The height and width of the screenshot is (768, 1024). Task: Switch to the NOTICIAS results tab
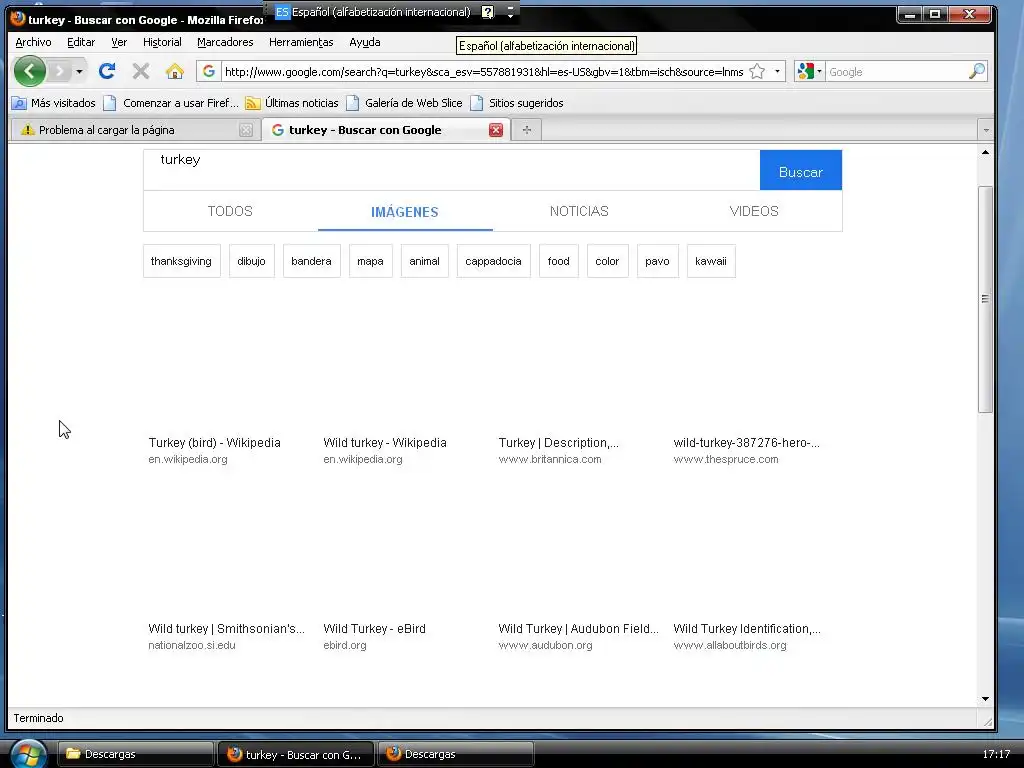pos(579,211)
